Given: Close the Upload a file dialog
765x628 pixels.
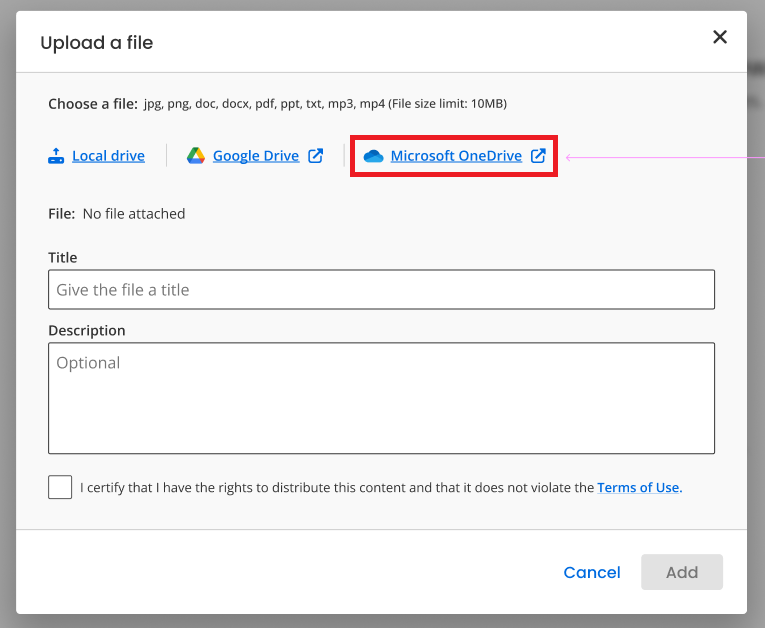Looking at the screenshot, I should pos(720,37).
